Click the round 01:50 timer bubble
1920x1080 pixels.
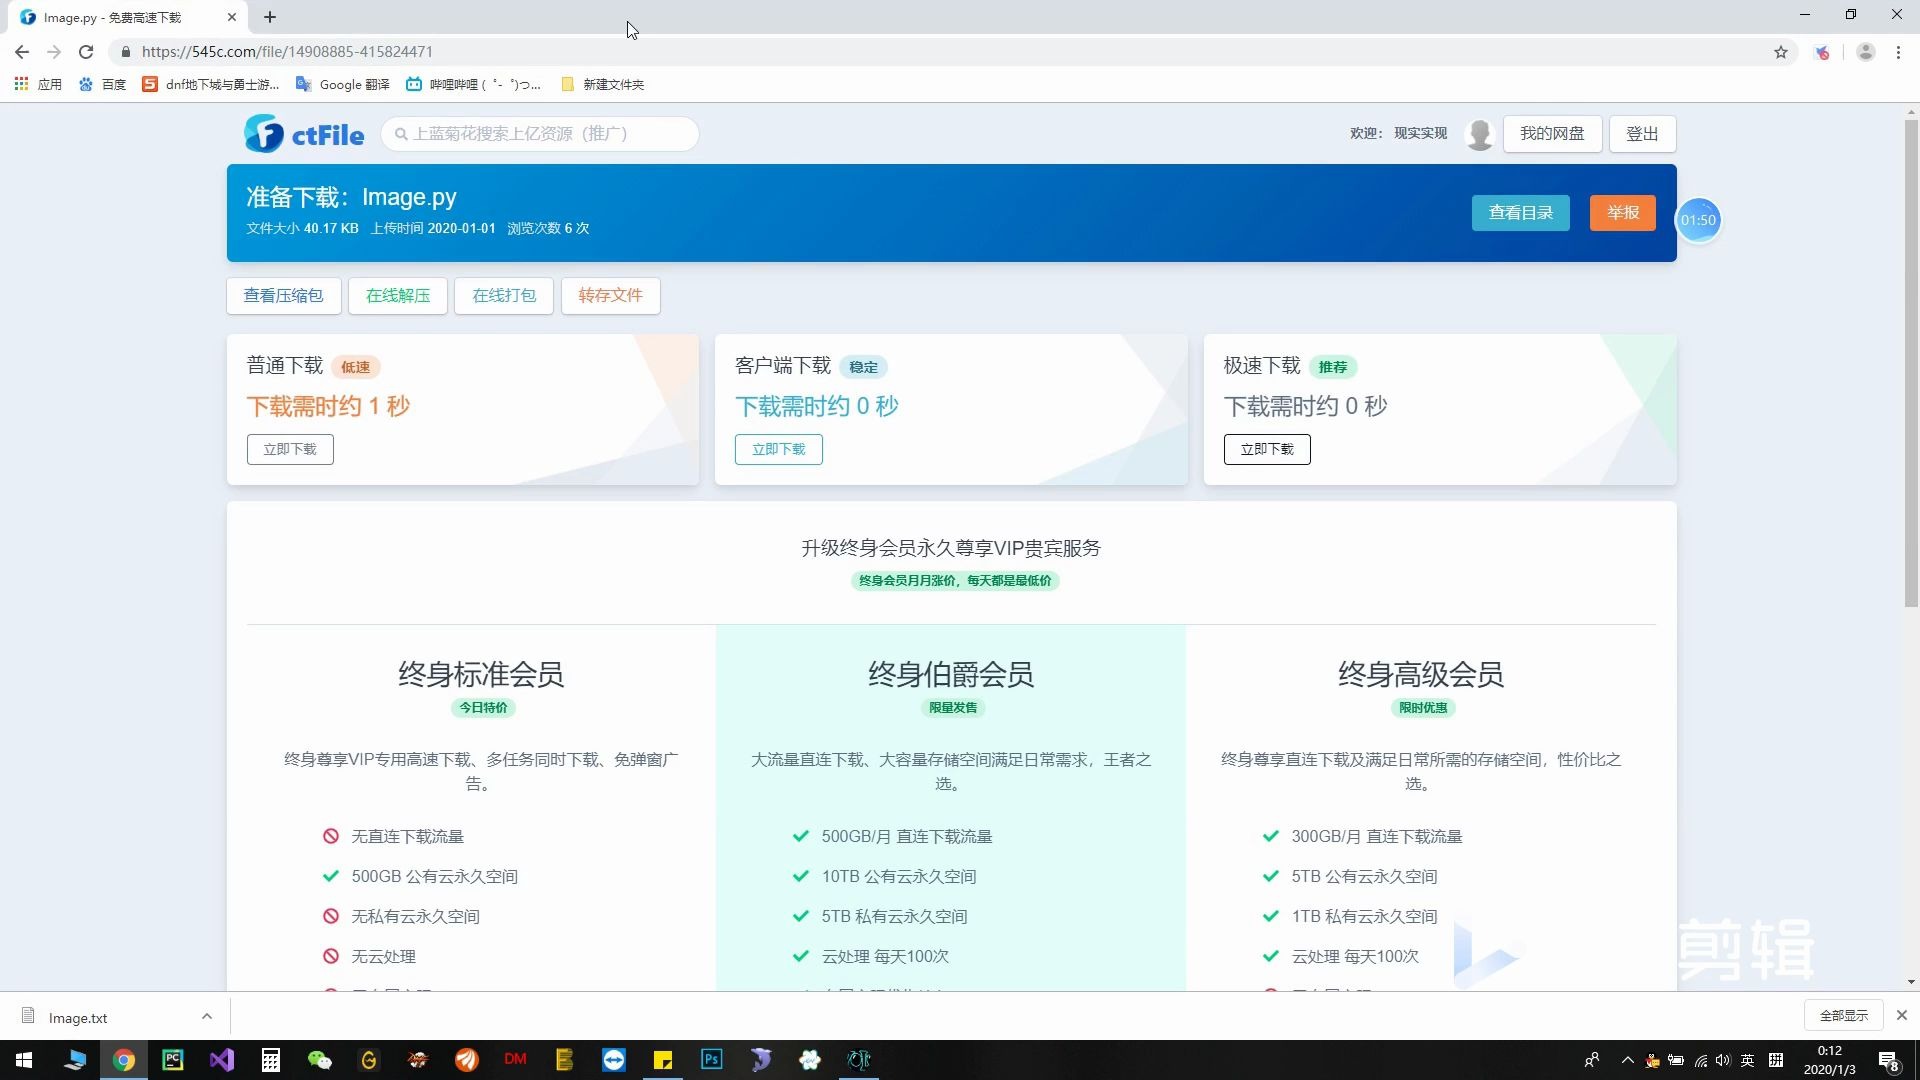pos(1698,220)
